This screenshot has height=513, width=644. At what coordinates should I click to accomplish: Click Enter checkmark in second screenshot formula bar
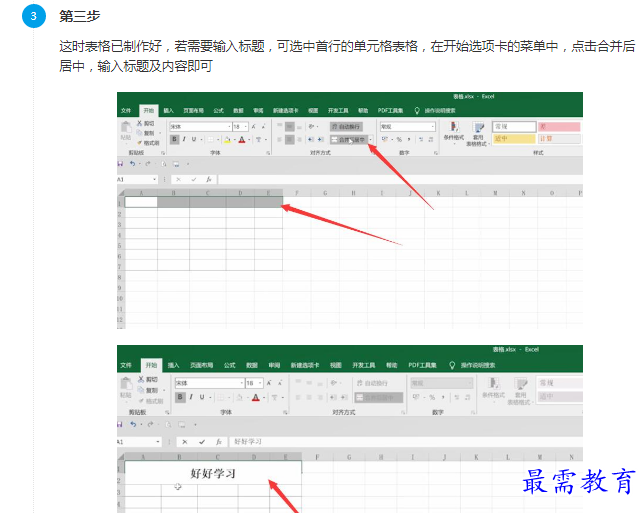coord(202,442)
